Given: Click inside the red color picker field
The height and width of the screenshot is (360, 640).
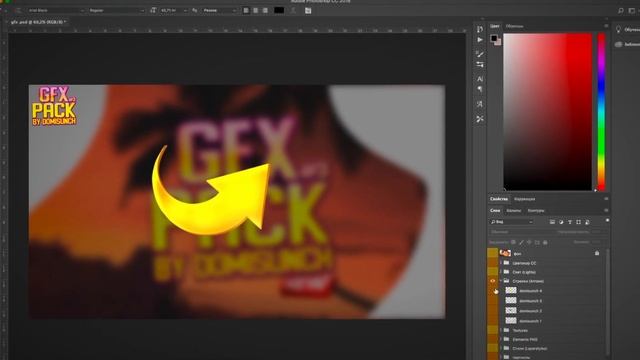Looking at the screenshot, I should click(x=548, y=112).
